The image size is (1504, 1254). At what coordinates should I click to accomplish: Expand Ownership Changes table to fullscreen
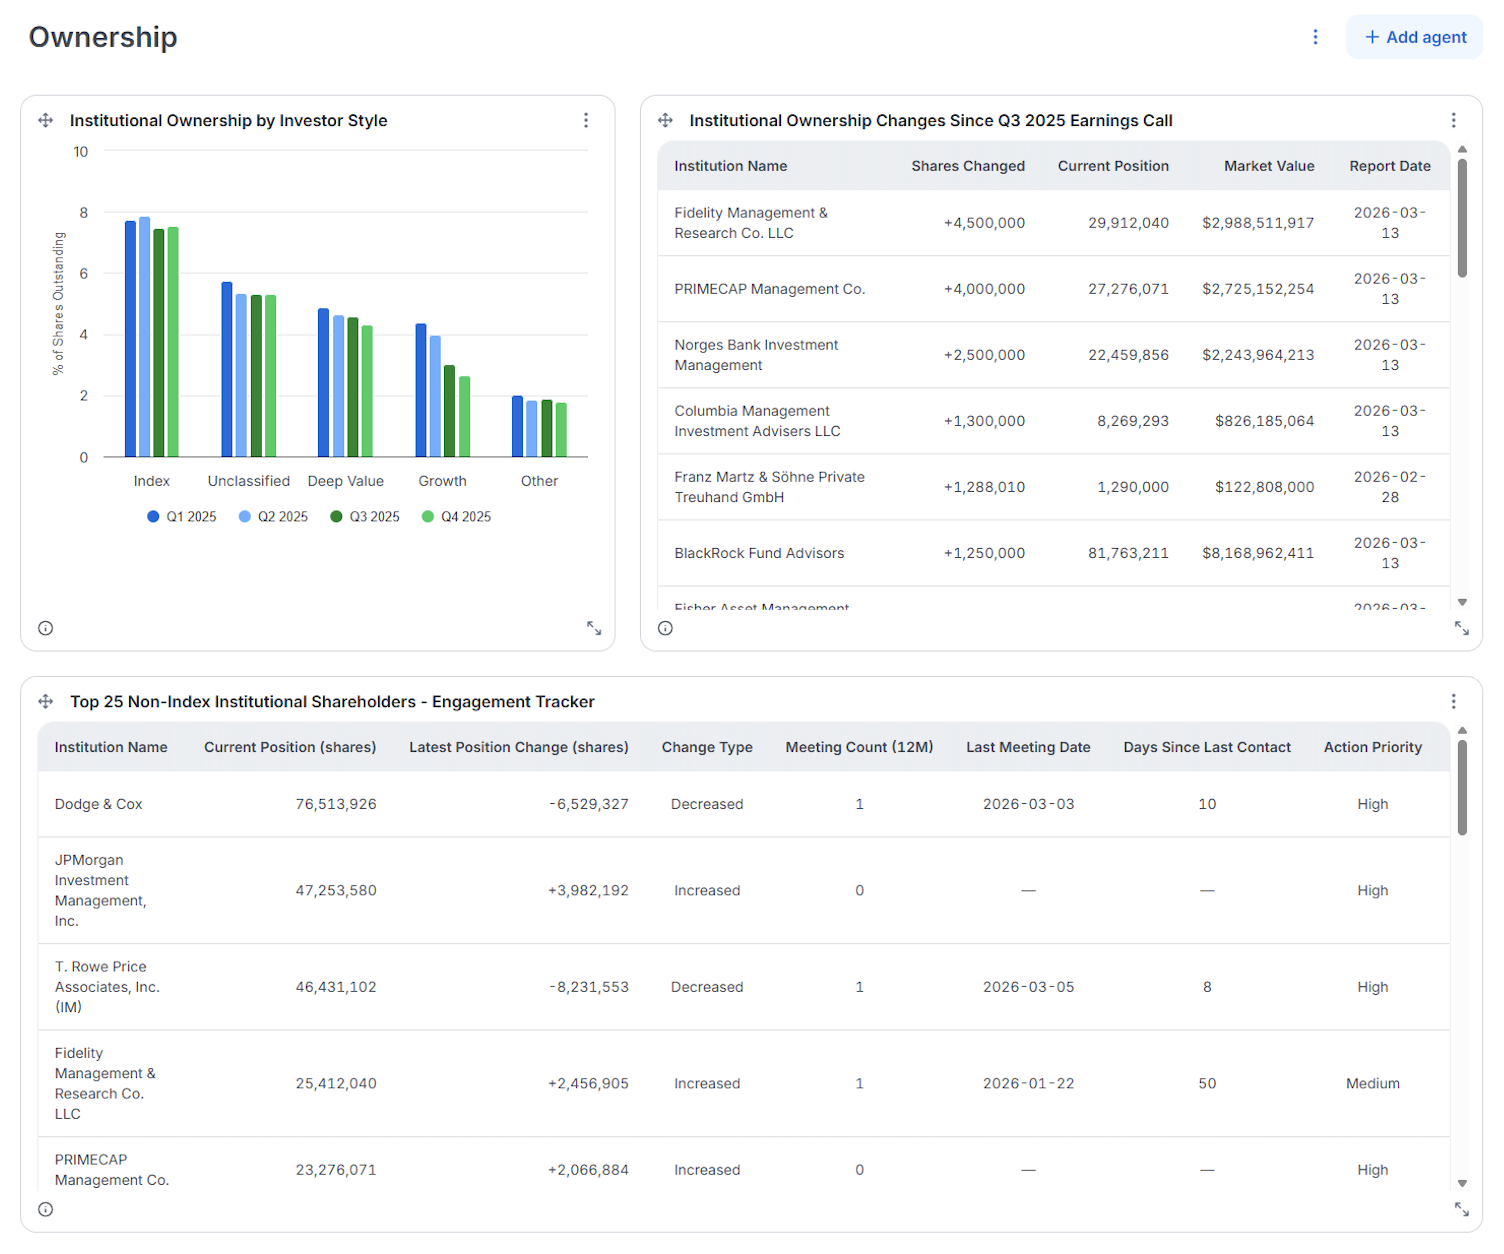point(1461,628)
